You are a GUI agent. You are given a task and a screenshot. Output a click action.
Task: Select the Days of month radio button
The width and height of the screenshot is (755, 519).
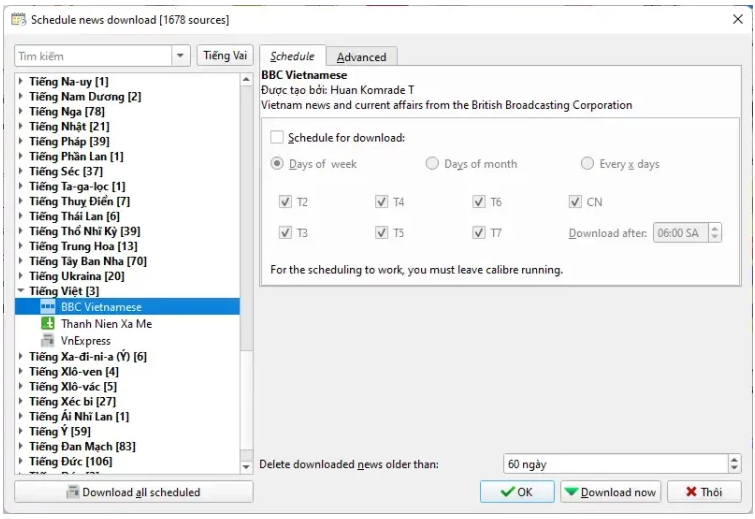(x=432, y=164)
